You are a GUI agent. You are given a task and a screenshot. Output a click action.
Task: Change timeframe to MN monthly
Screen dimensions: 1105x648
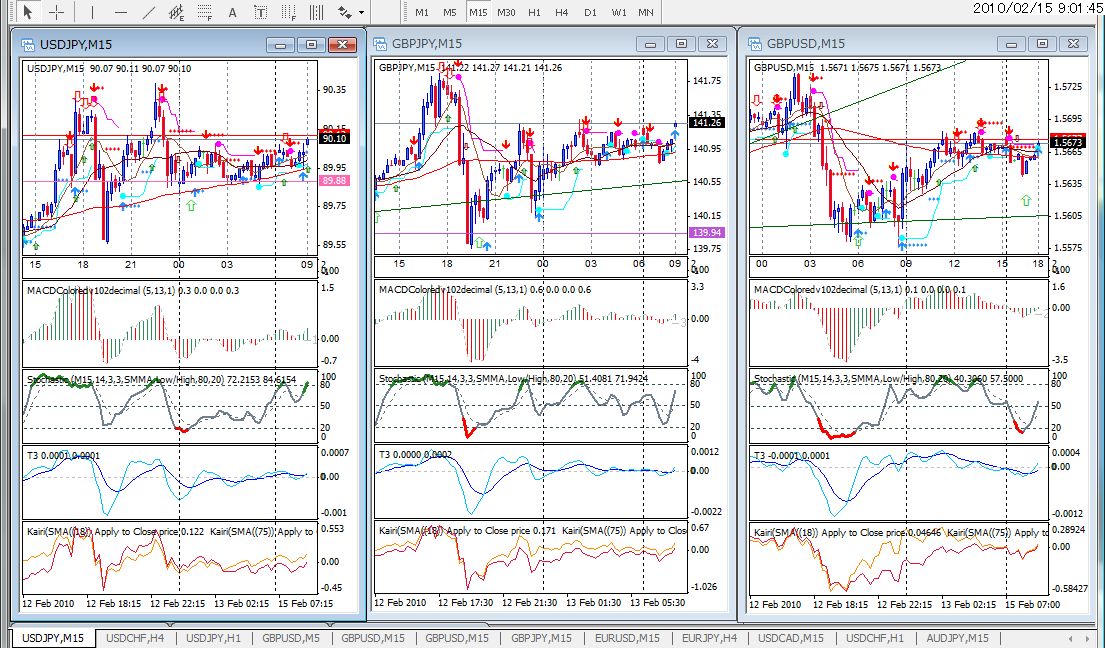pos(646,12)
